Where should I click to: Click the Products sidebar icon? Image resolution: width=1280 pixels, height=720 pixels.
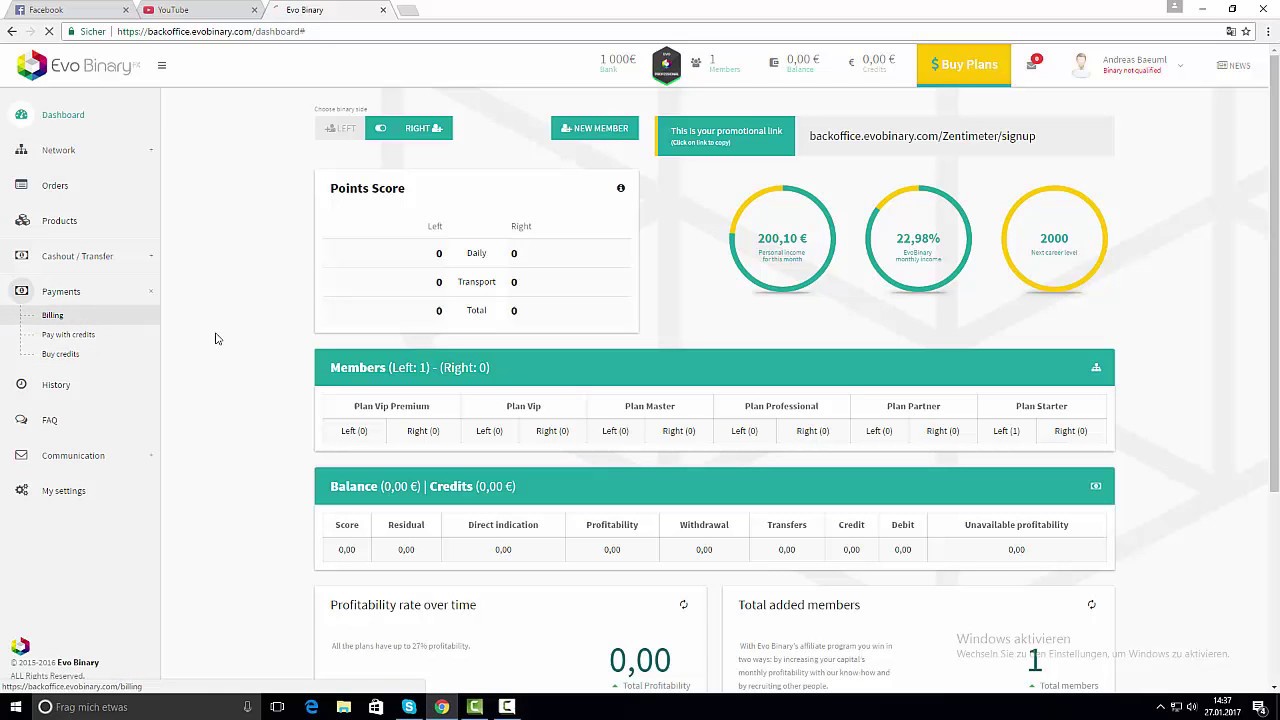coord(21,220)
